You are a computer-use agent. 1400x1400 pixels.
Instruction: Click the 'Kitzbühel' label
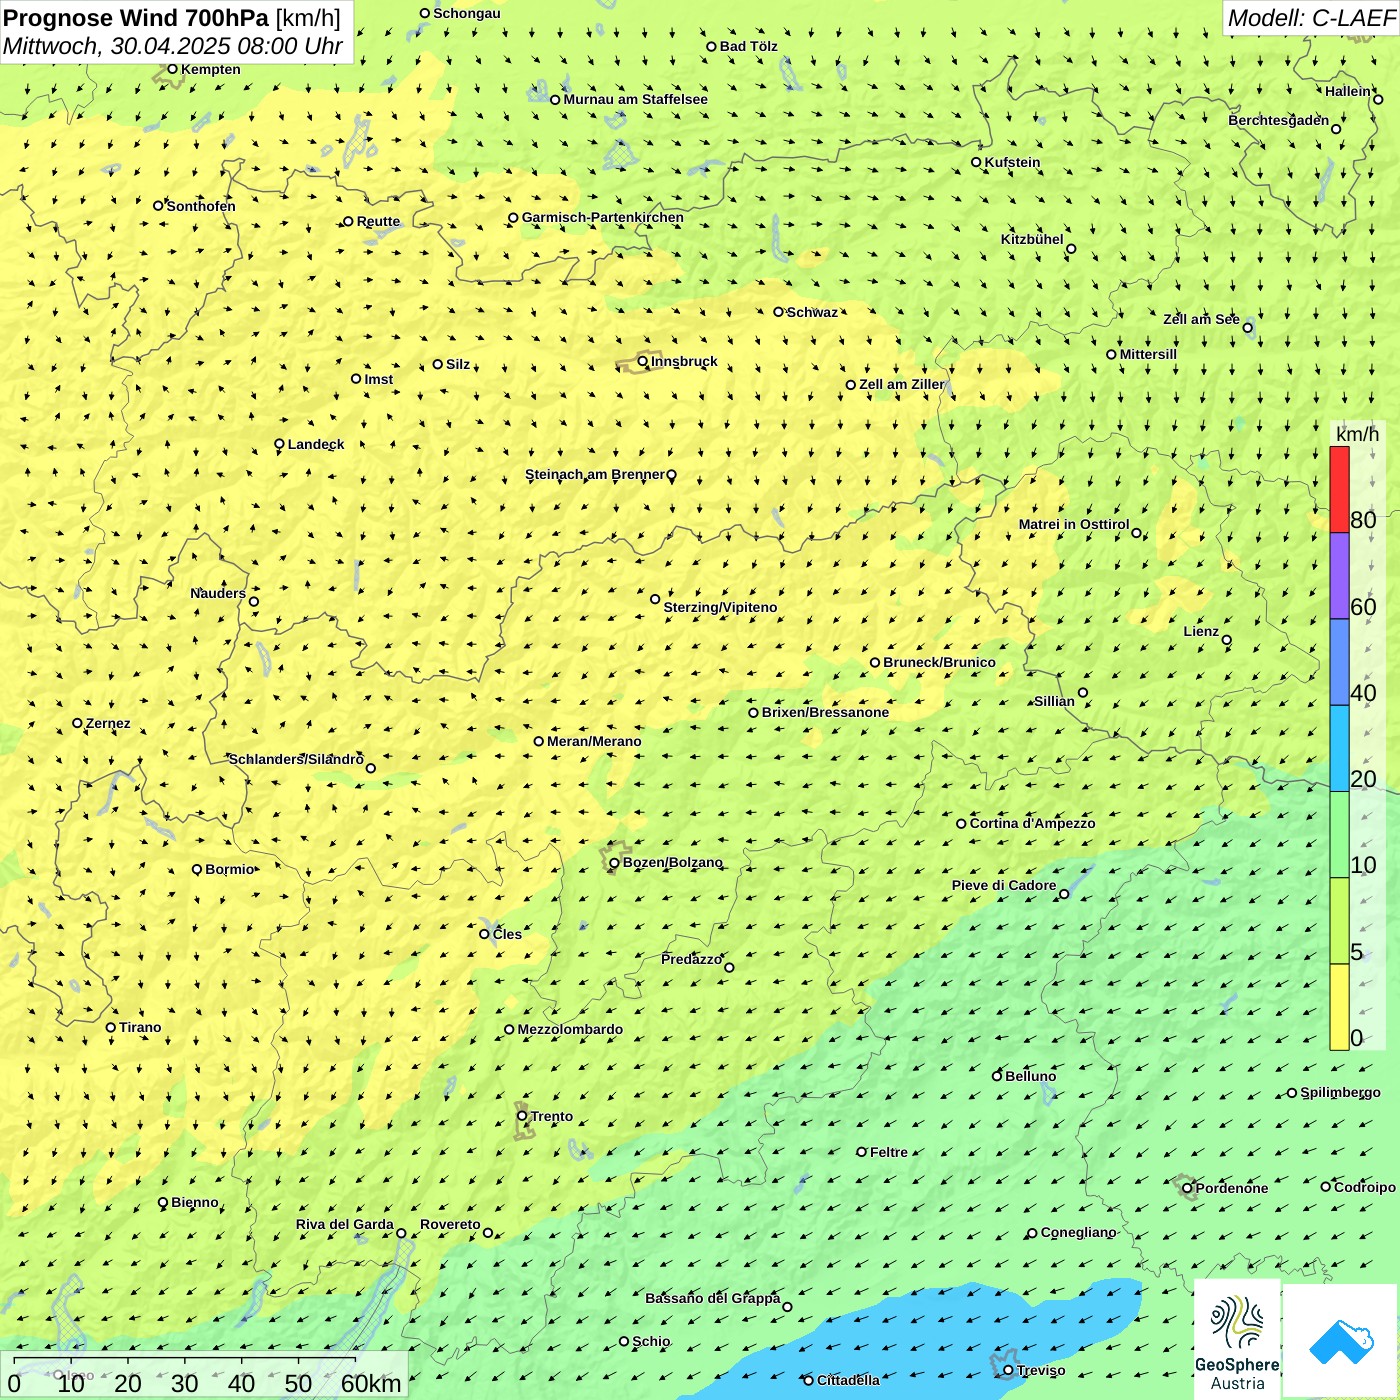[1032, 239]
